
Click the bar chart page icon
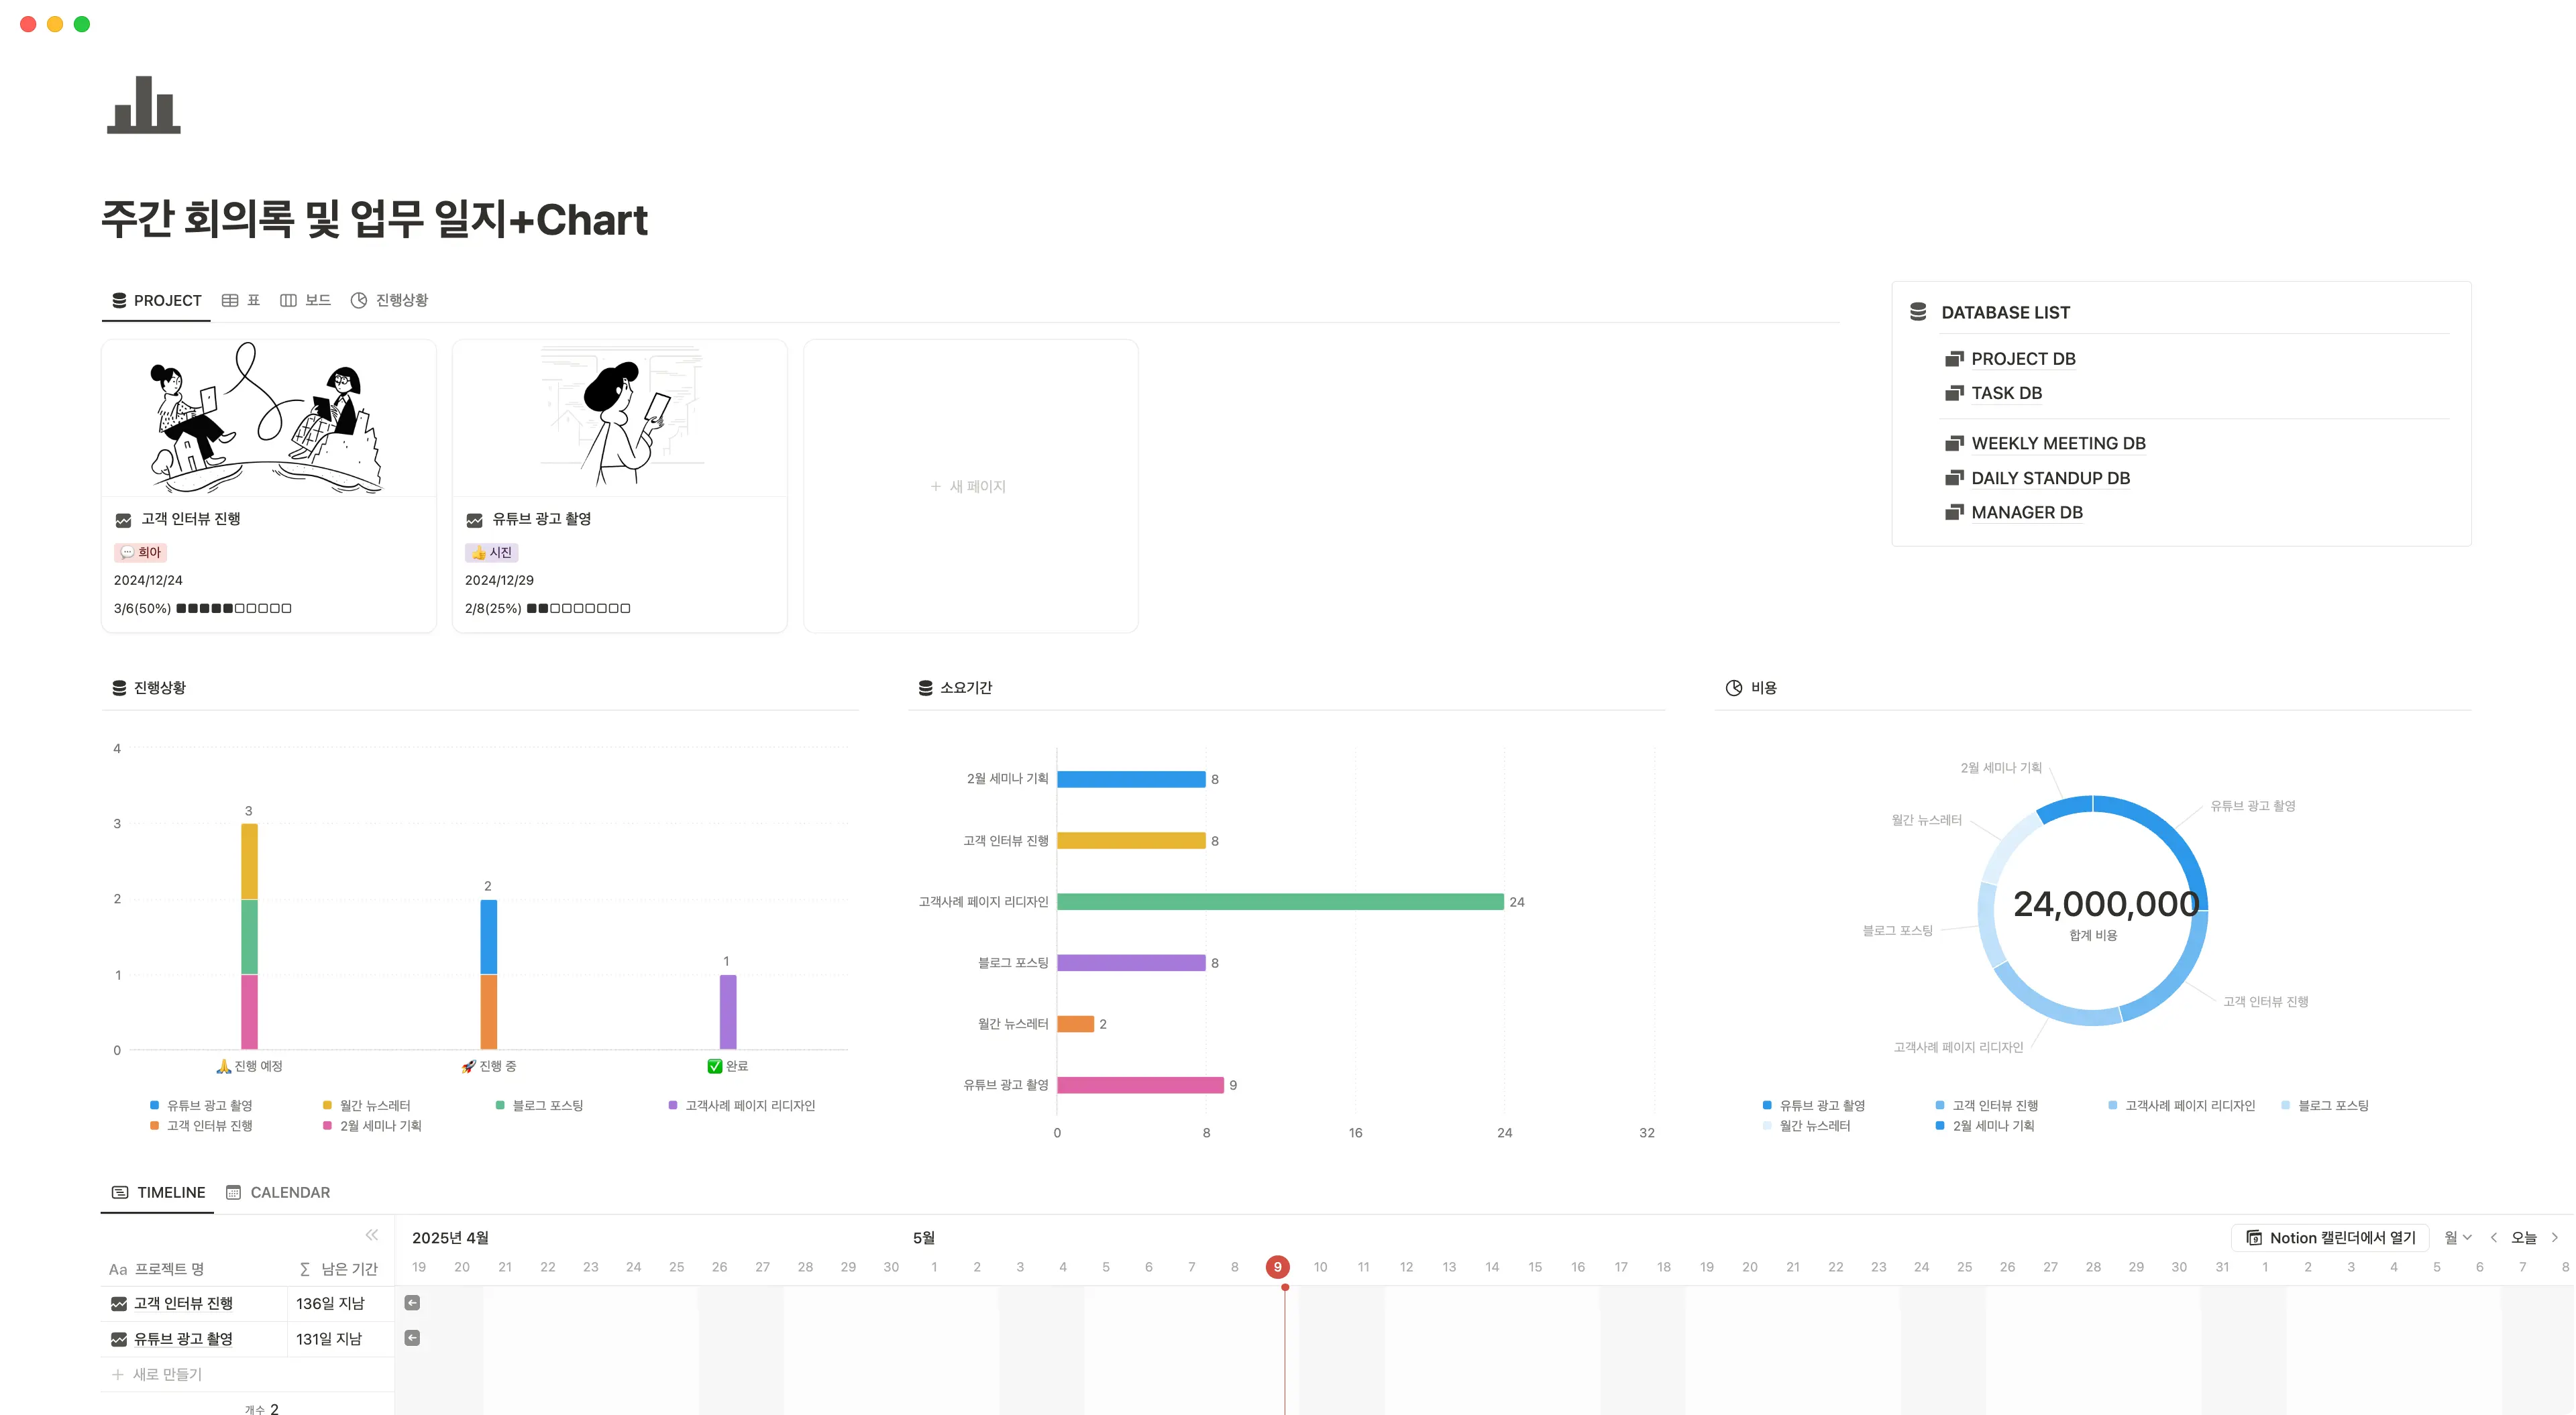point(144,105)
